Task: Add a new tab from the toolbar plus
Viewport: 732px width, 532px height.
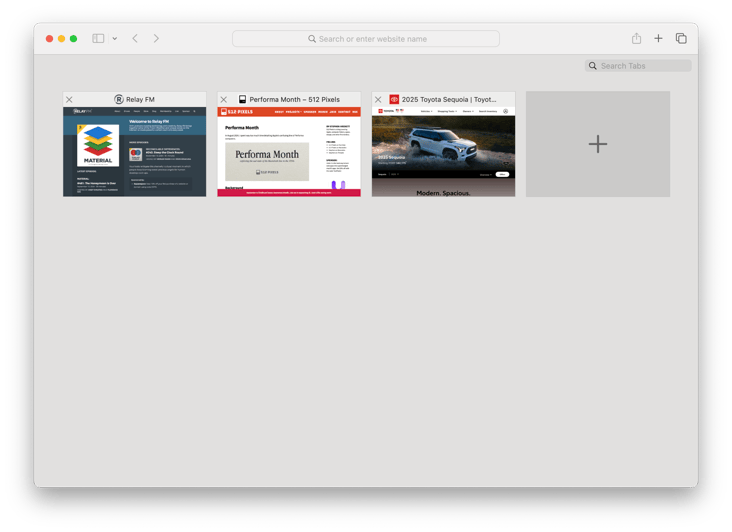Action: coord(658,38)
